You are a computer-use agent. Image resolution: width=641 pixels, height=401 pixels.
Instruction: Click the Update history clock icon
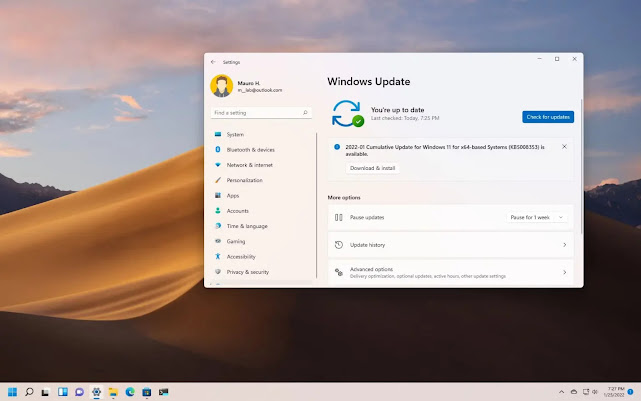pos(338,245)
